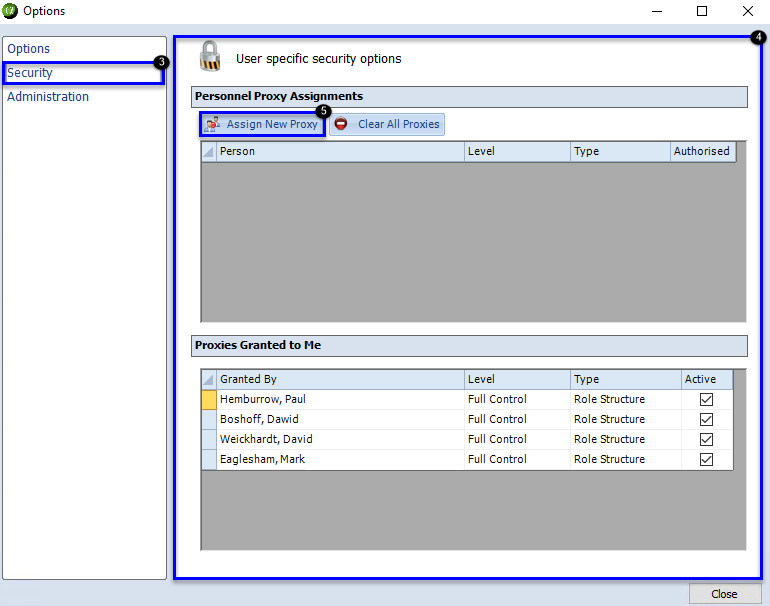Close the Options window with X
The height and width of the screenshot is (606, 770).
(x=747, y=11)
